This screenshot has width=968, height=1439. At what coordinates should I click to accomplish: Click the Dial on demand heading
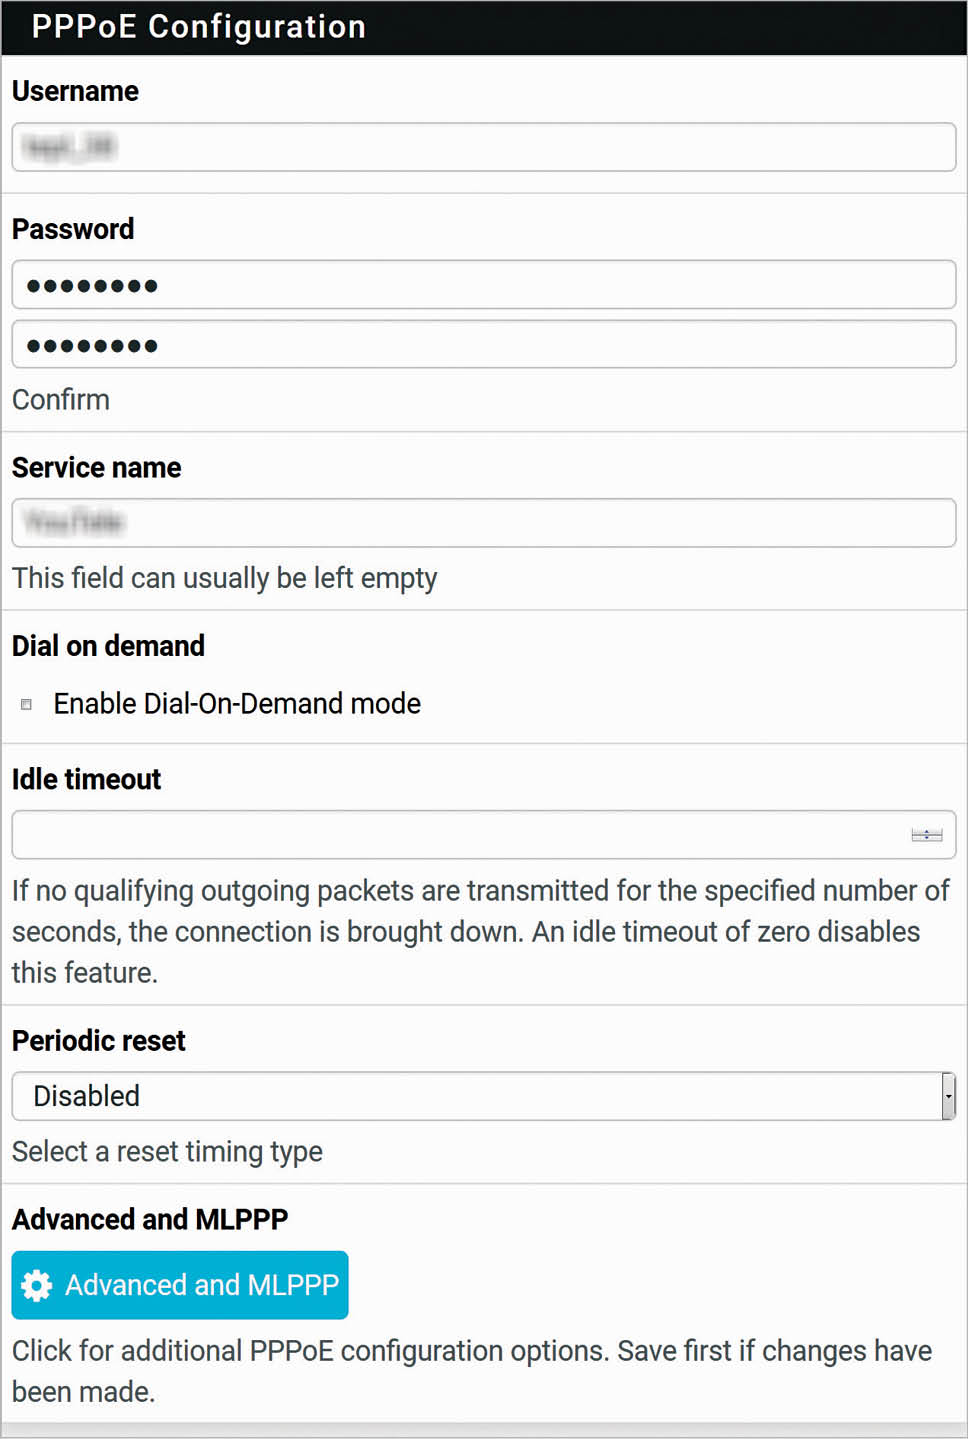pos(108,646)
